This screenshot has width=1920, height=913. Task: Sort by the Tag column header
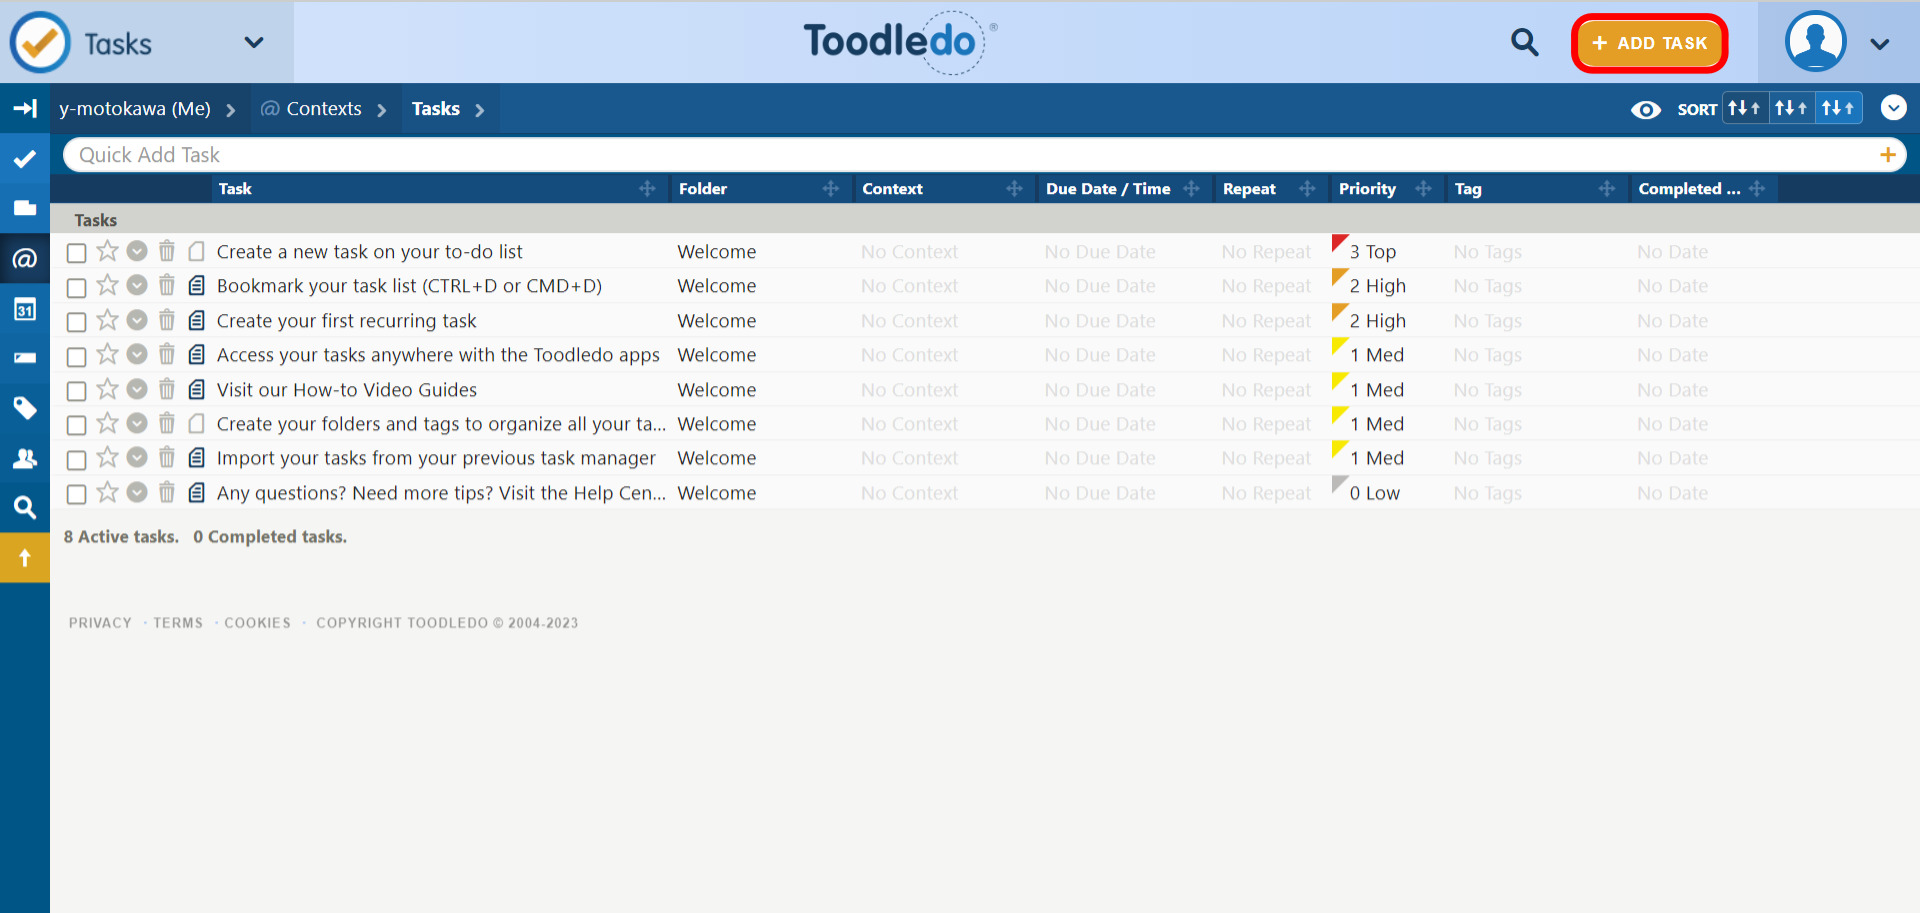[1468, 189]
